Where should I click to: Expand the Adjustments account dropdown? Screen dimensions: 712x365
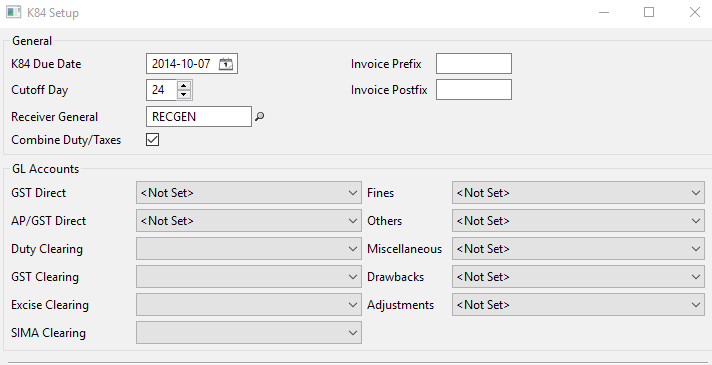click(x=578, y=305)
